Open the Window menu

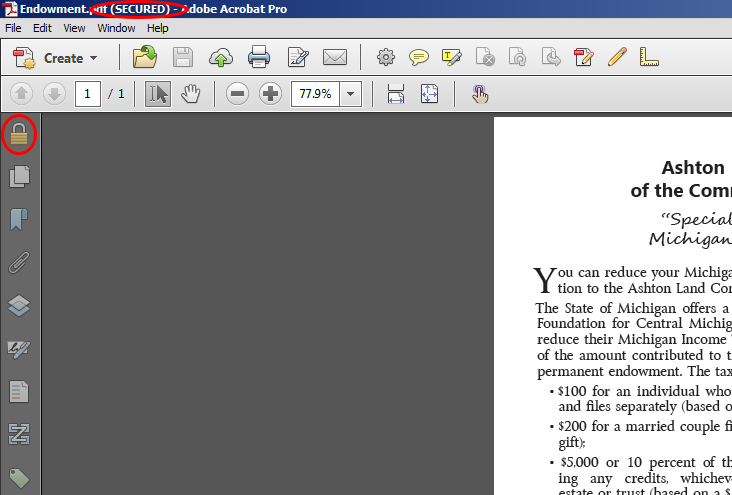coord(116,28)
